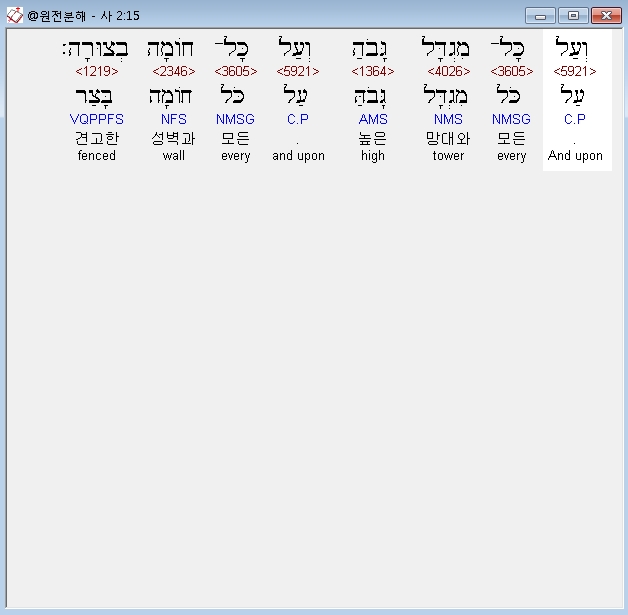The width and height of the screenshot is (628, 615).
Task: Click the Hebrew root word above AMS
Action: pyautogui.click(x=370, y=96)
